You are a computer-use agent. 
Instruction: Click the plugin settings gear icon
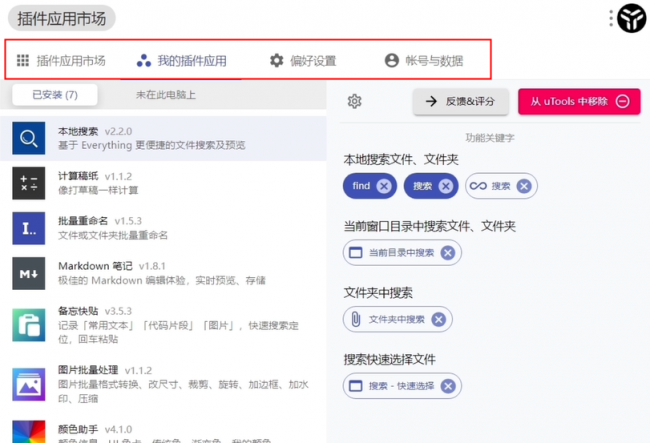pyautogui.click(x=354, y=101)
